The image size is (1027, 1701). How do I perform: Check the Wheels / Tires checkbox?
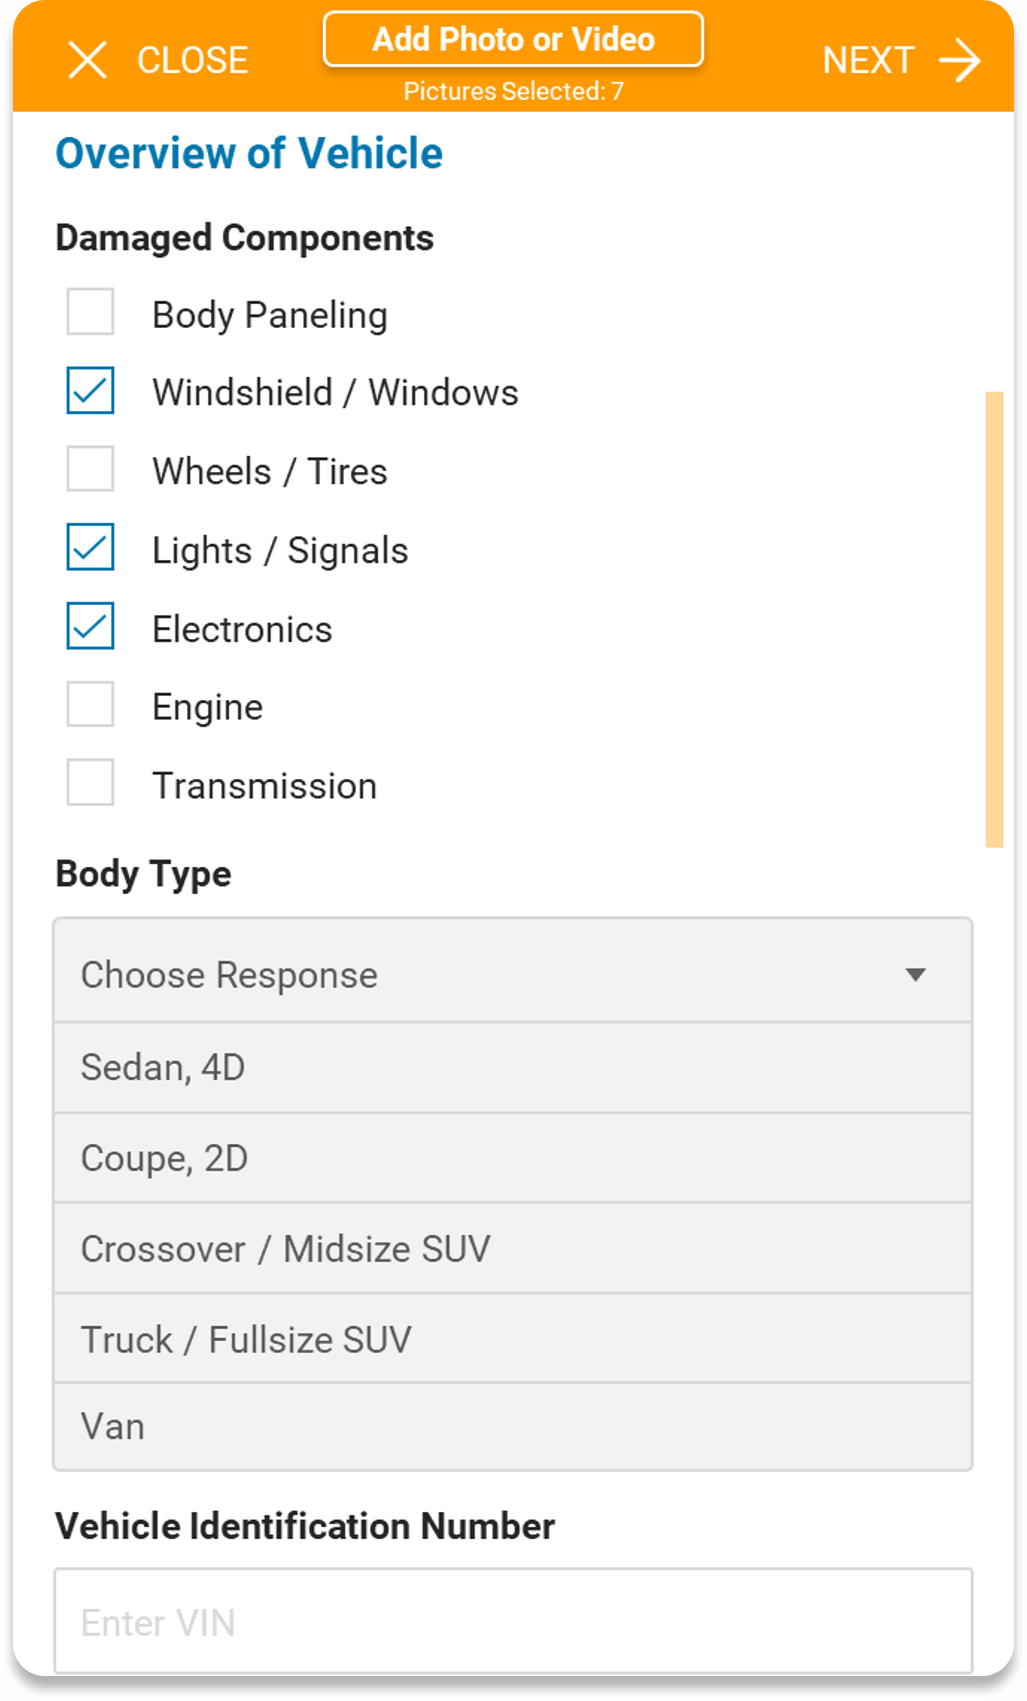point(90,469)
